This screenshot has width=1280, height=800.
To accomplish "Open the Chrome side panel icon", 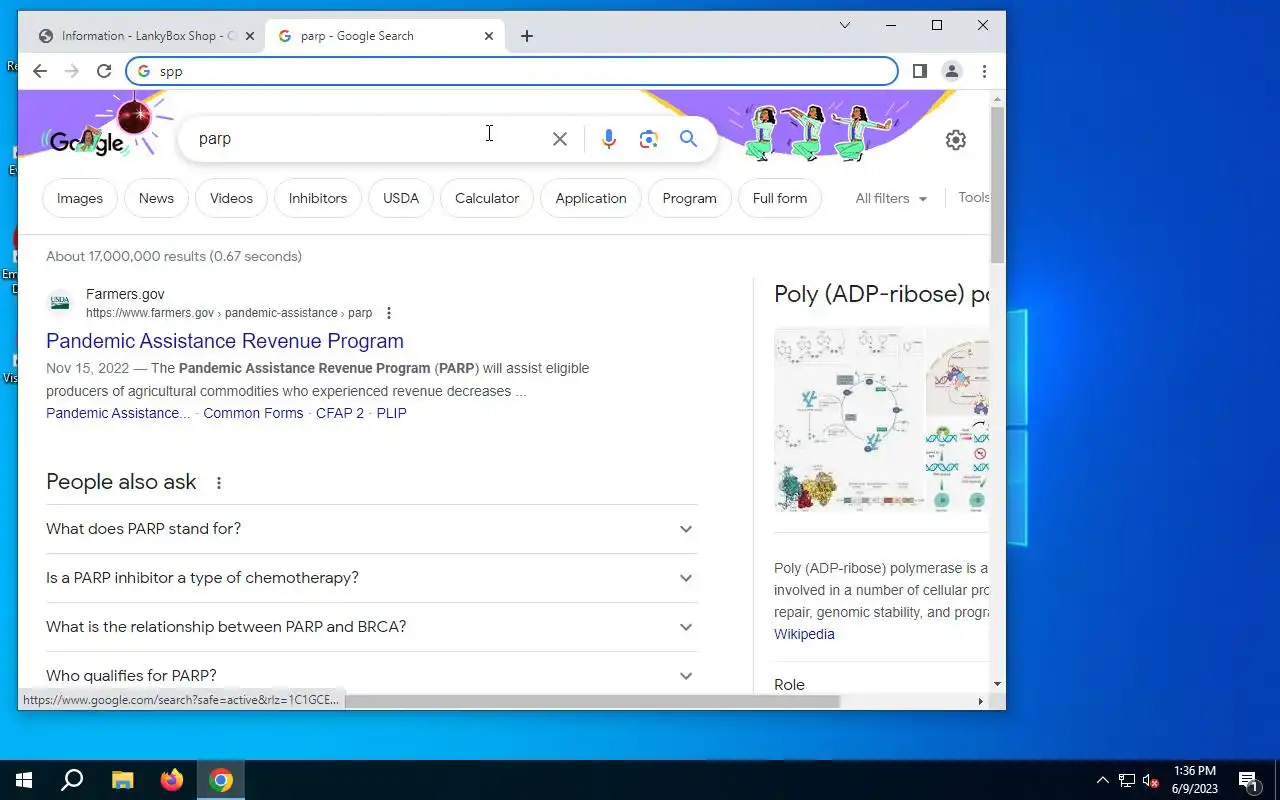I will pos(920,71).
